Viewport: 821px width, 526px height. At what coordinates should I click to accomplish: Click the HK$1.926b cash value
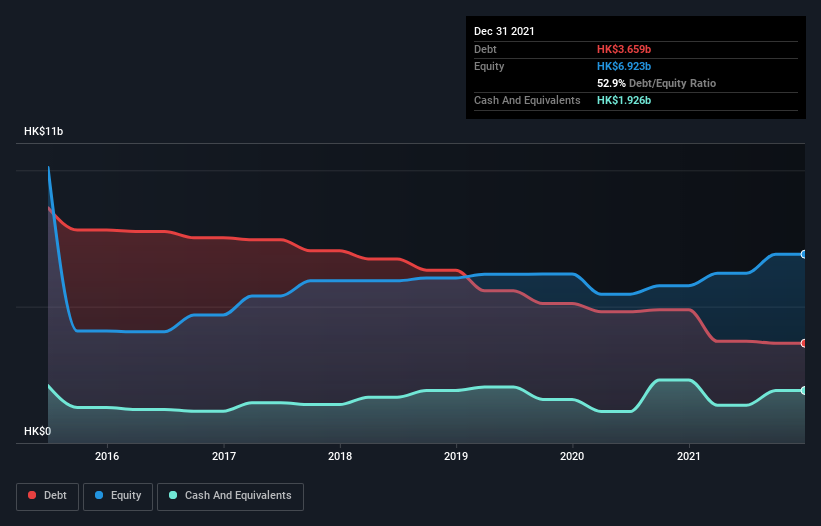click(x=624, y=100)
